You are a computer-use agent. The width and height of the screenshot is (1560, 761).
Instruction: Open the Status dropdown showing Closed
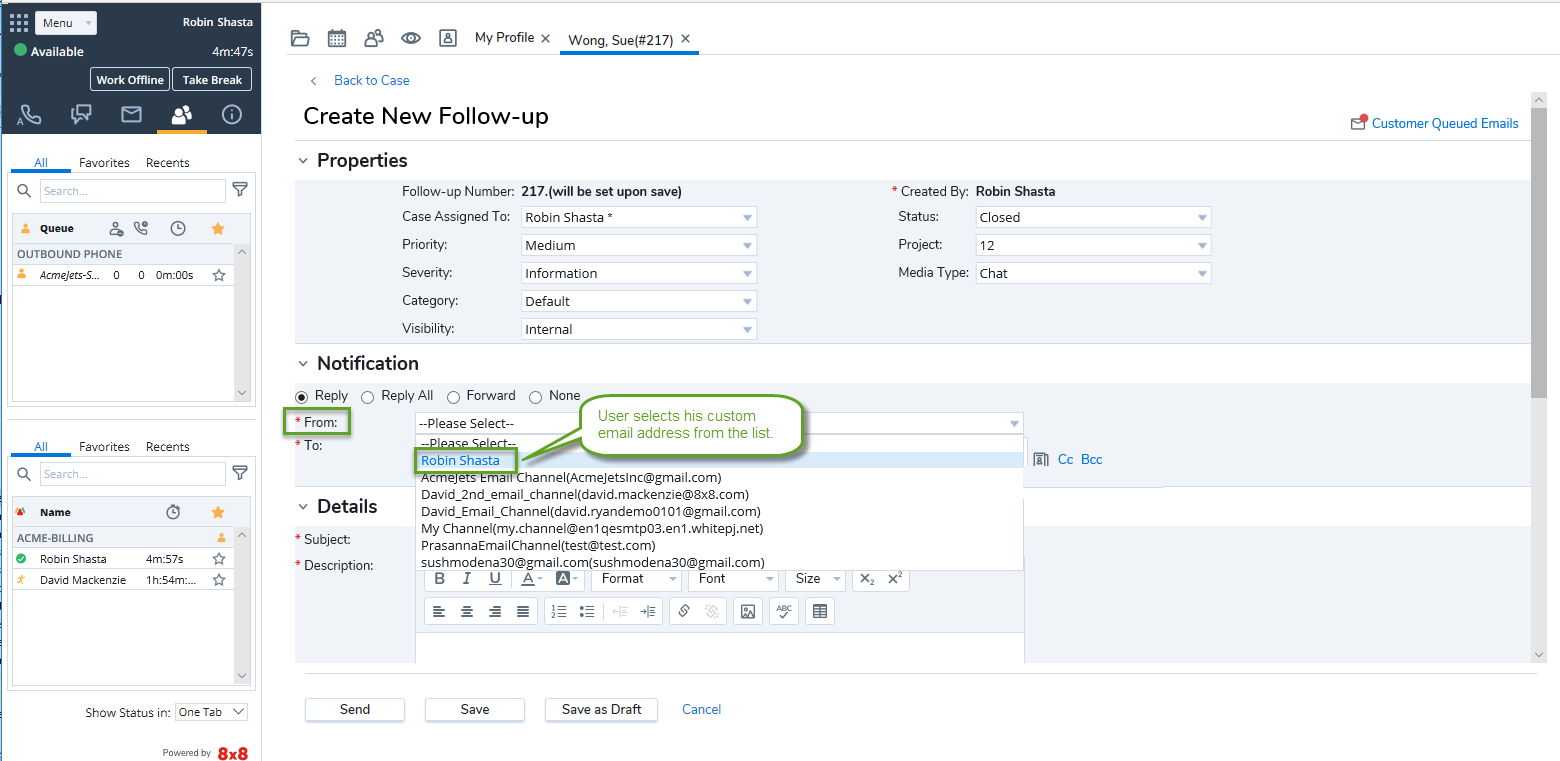[1094, 217]
